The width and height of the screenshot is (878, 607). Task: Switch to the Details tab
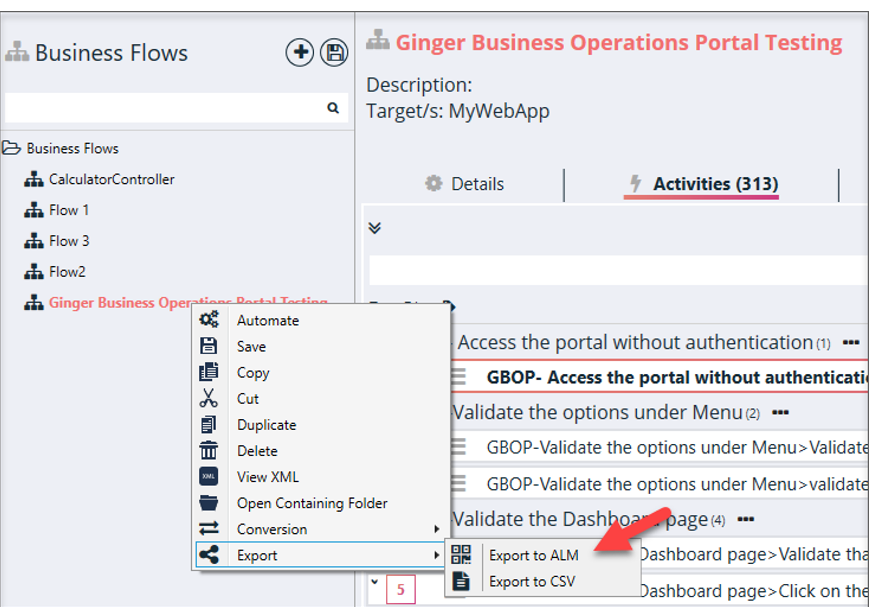tap(465, 184)
